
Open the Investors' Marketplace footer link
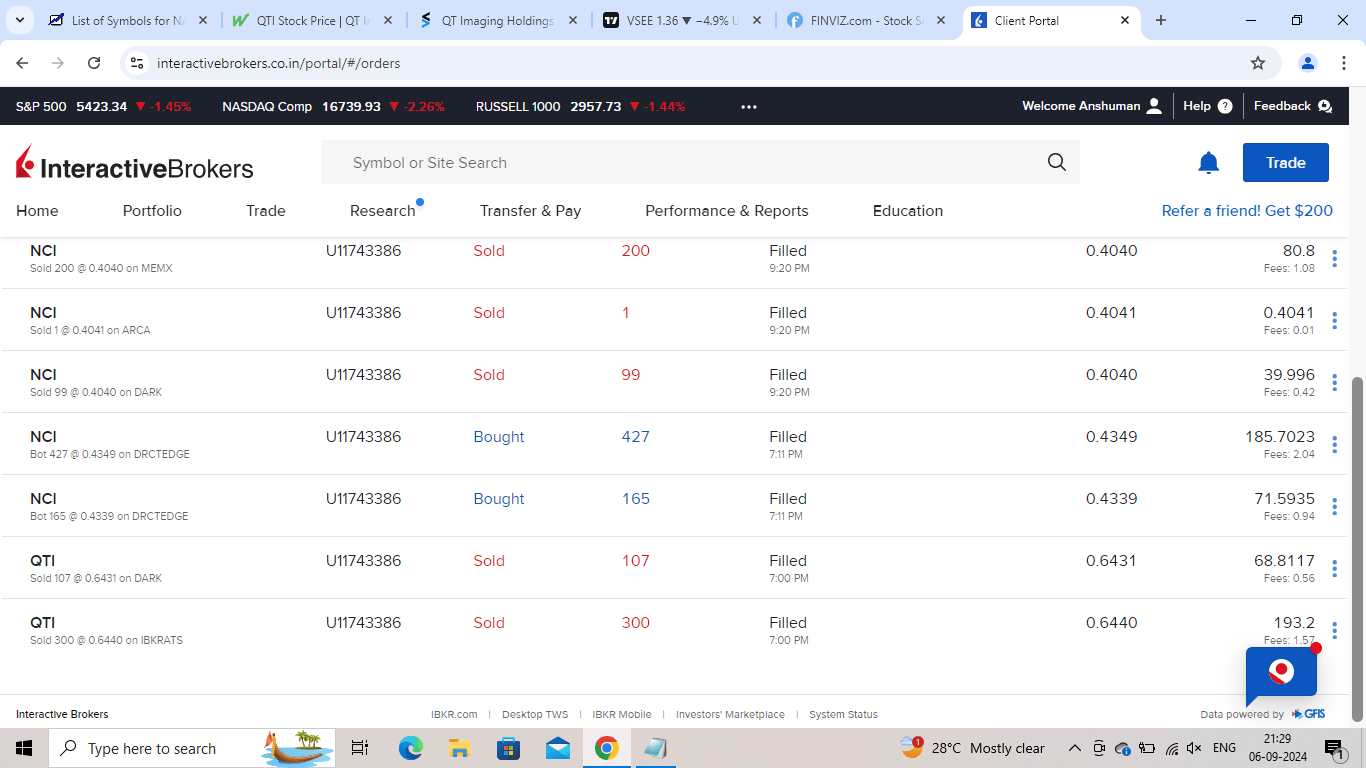(730, 714)
